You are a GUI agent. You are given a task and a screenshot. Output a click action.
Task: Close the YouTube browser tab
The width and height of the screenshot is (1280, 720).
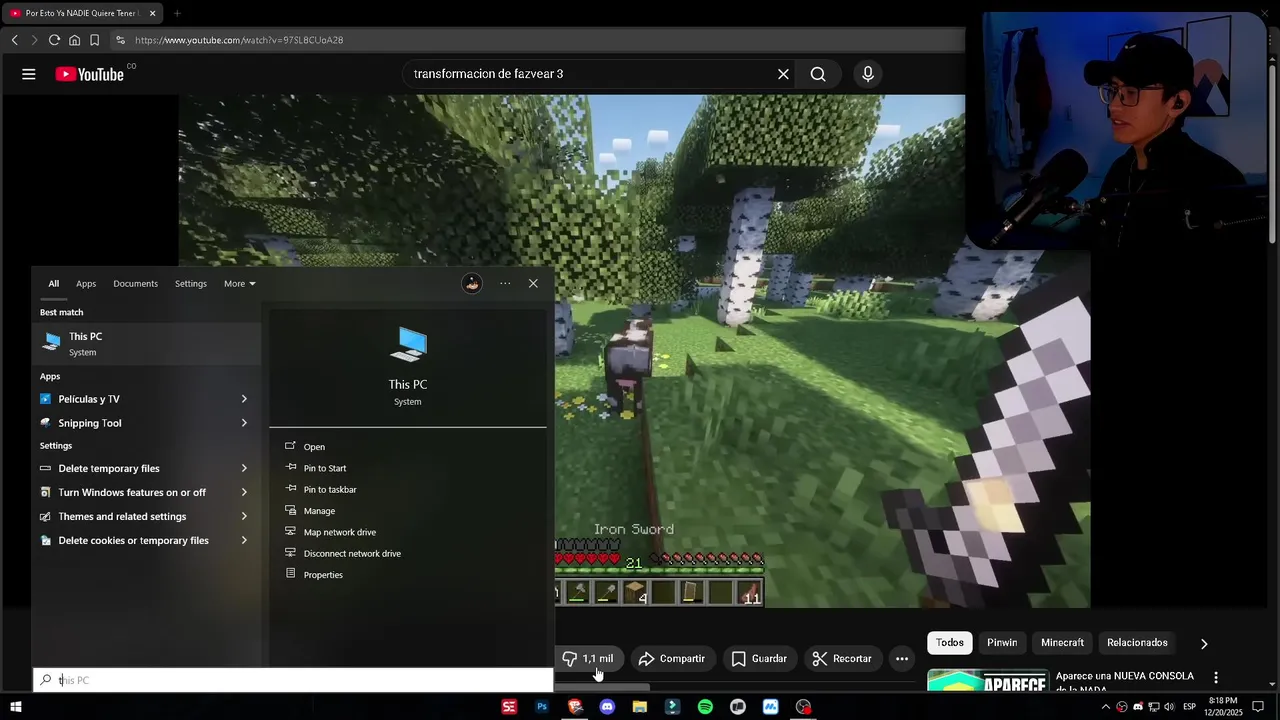click(153, 13)
